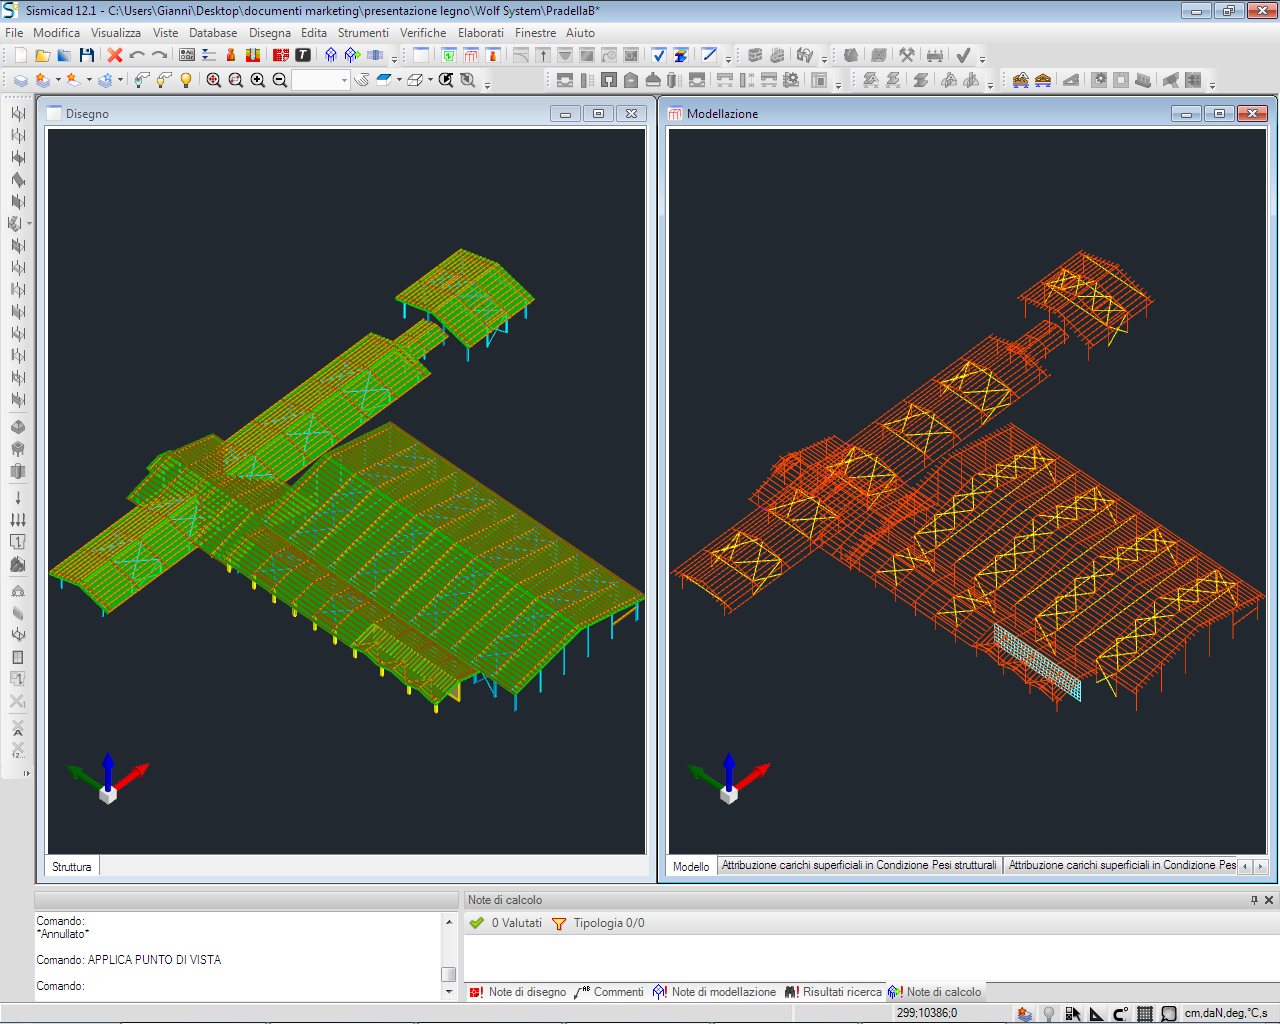1280x1024 pixels.
Task: Pin the Note di calcolo panel
Action: (1254, 900)
